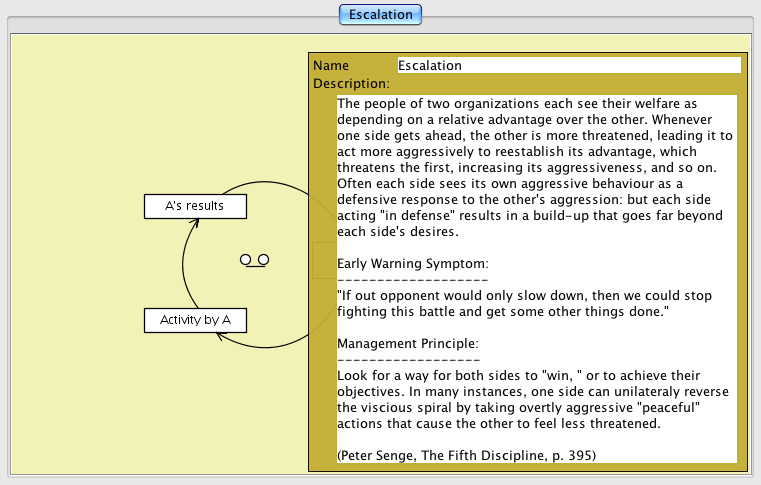Image resolution: width=761 pixels, height=485 pixels.
Task: Click the arrowhead pointing into A's results
Action: 197,222
